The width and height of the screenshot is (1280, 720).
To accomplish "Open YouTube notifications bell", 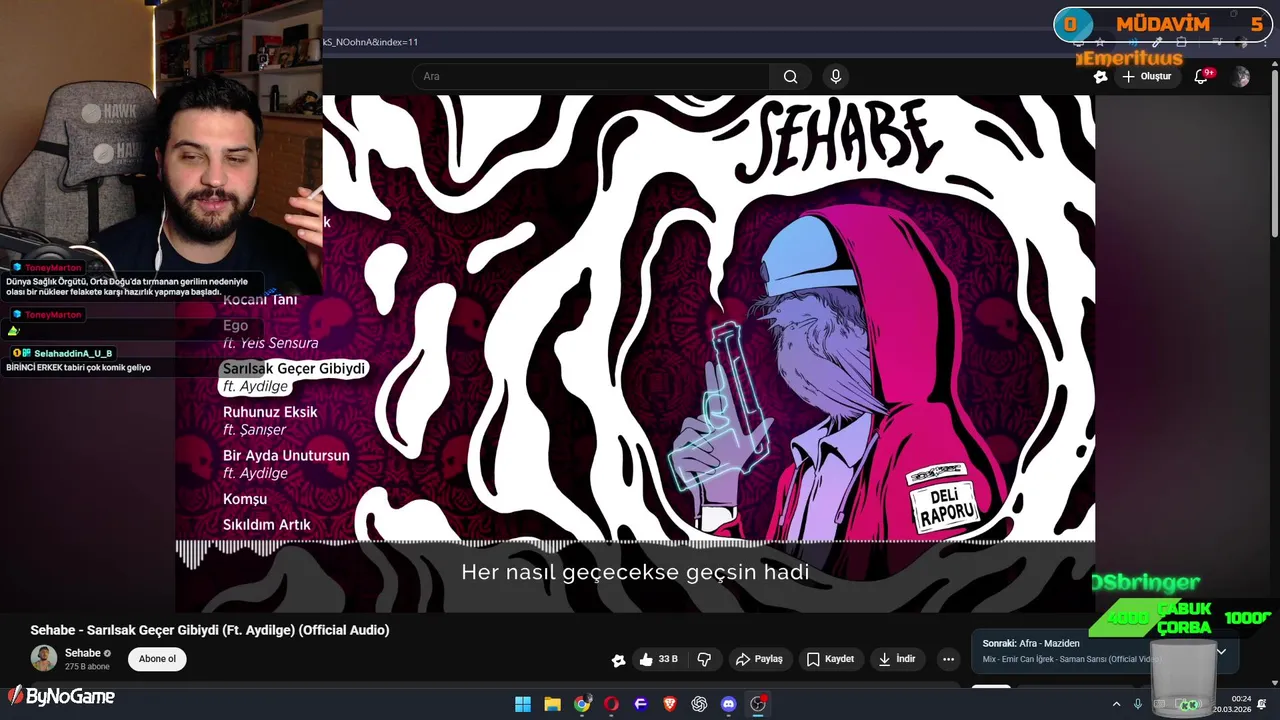I will tap(1202, 77).
